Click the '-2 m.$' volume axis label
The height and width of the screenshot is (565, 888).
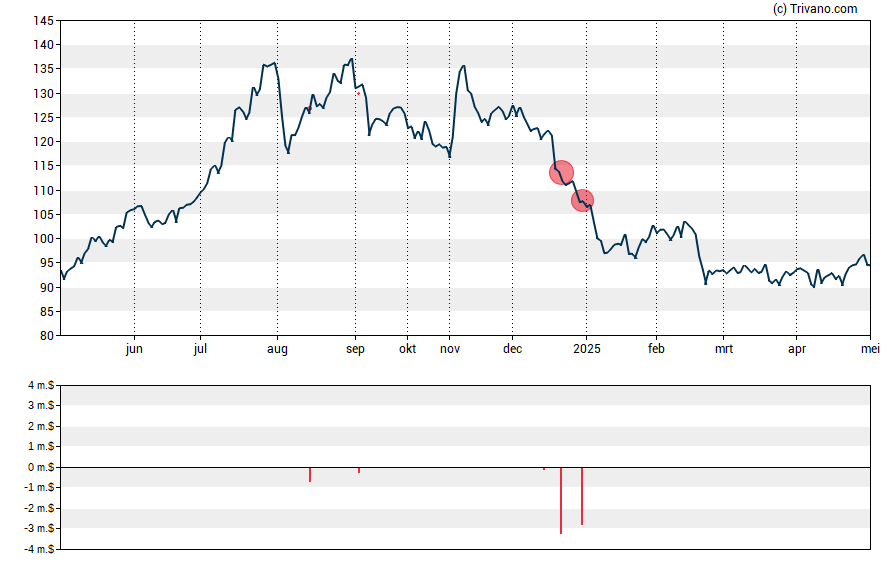click(39, 508)
